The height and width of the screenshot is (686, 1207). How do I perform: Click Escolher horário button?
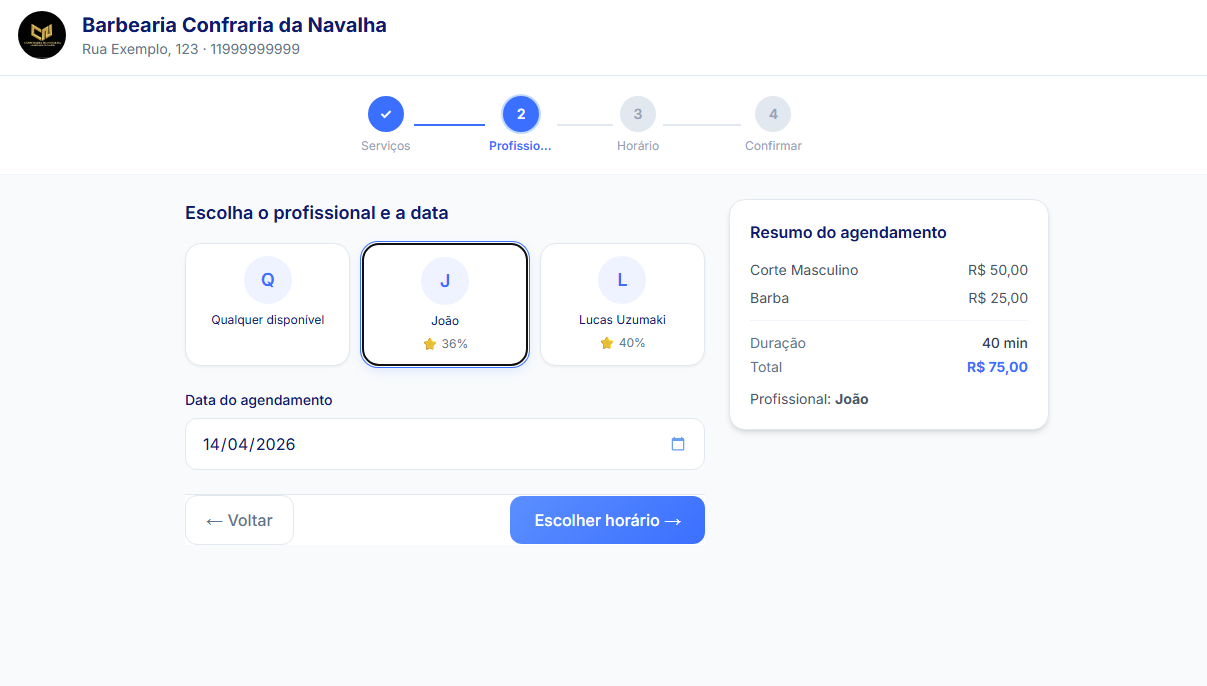(x=607, y=520)
